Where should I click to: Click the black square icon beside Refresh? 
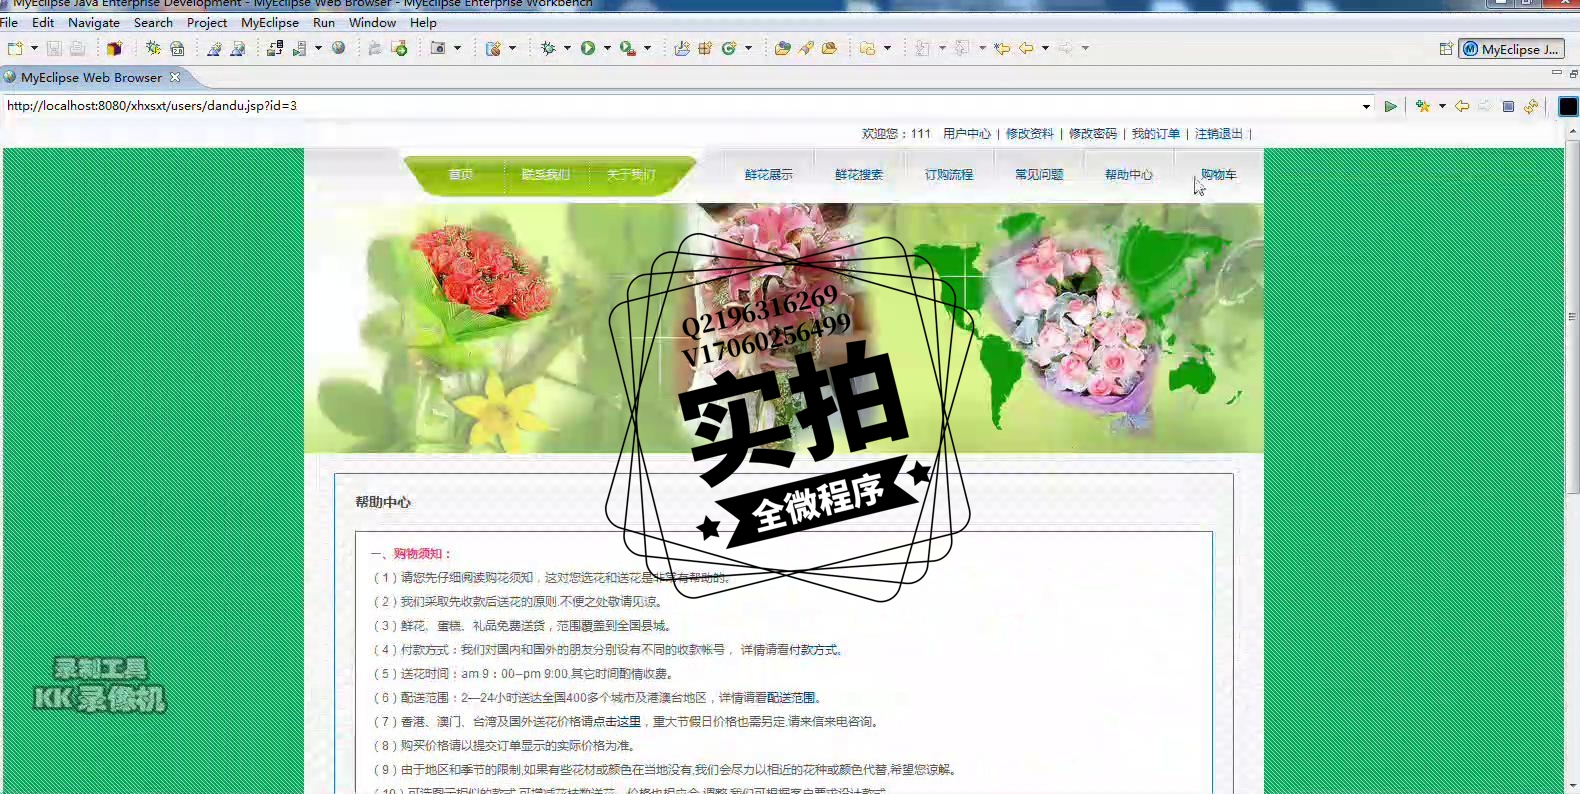click(1568, 106)
